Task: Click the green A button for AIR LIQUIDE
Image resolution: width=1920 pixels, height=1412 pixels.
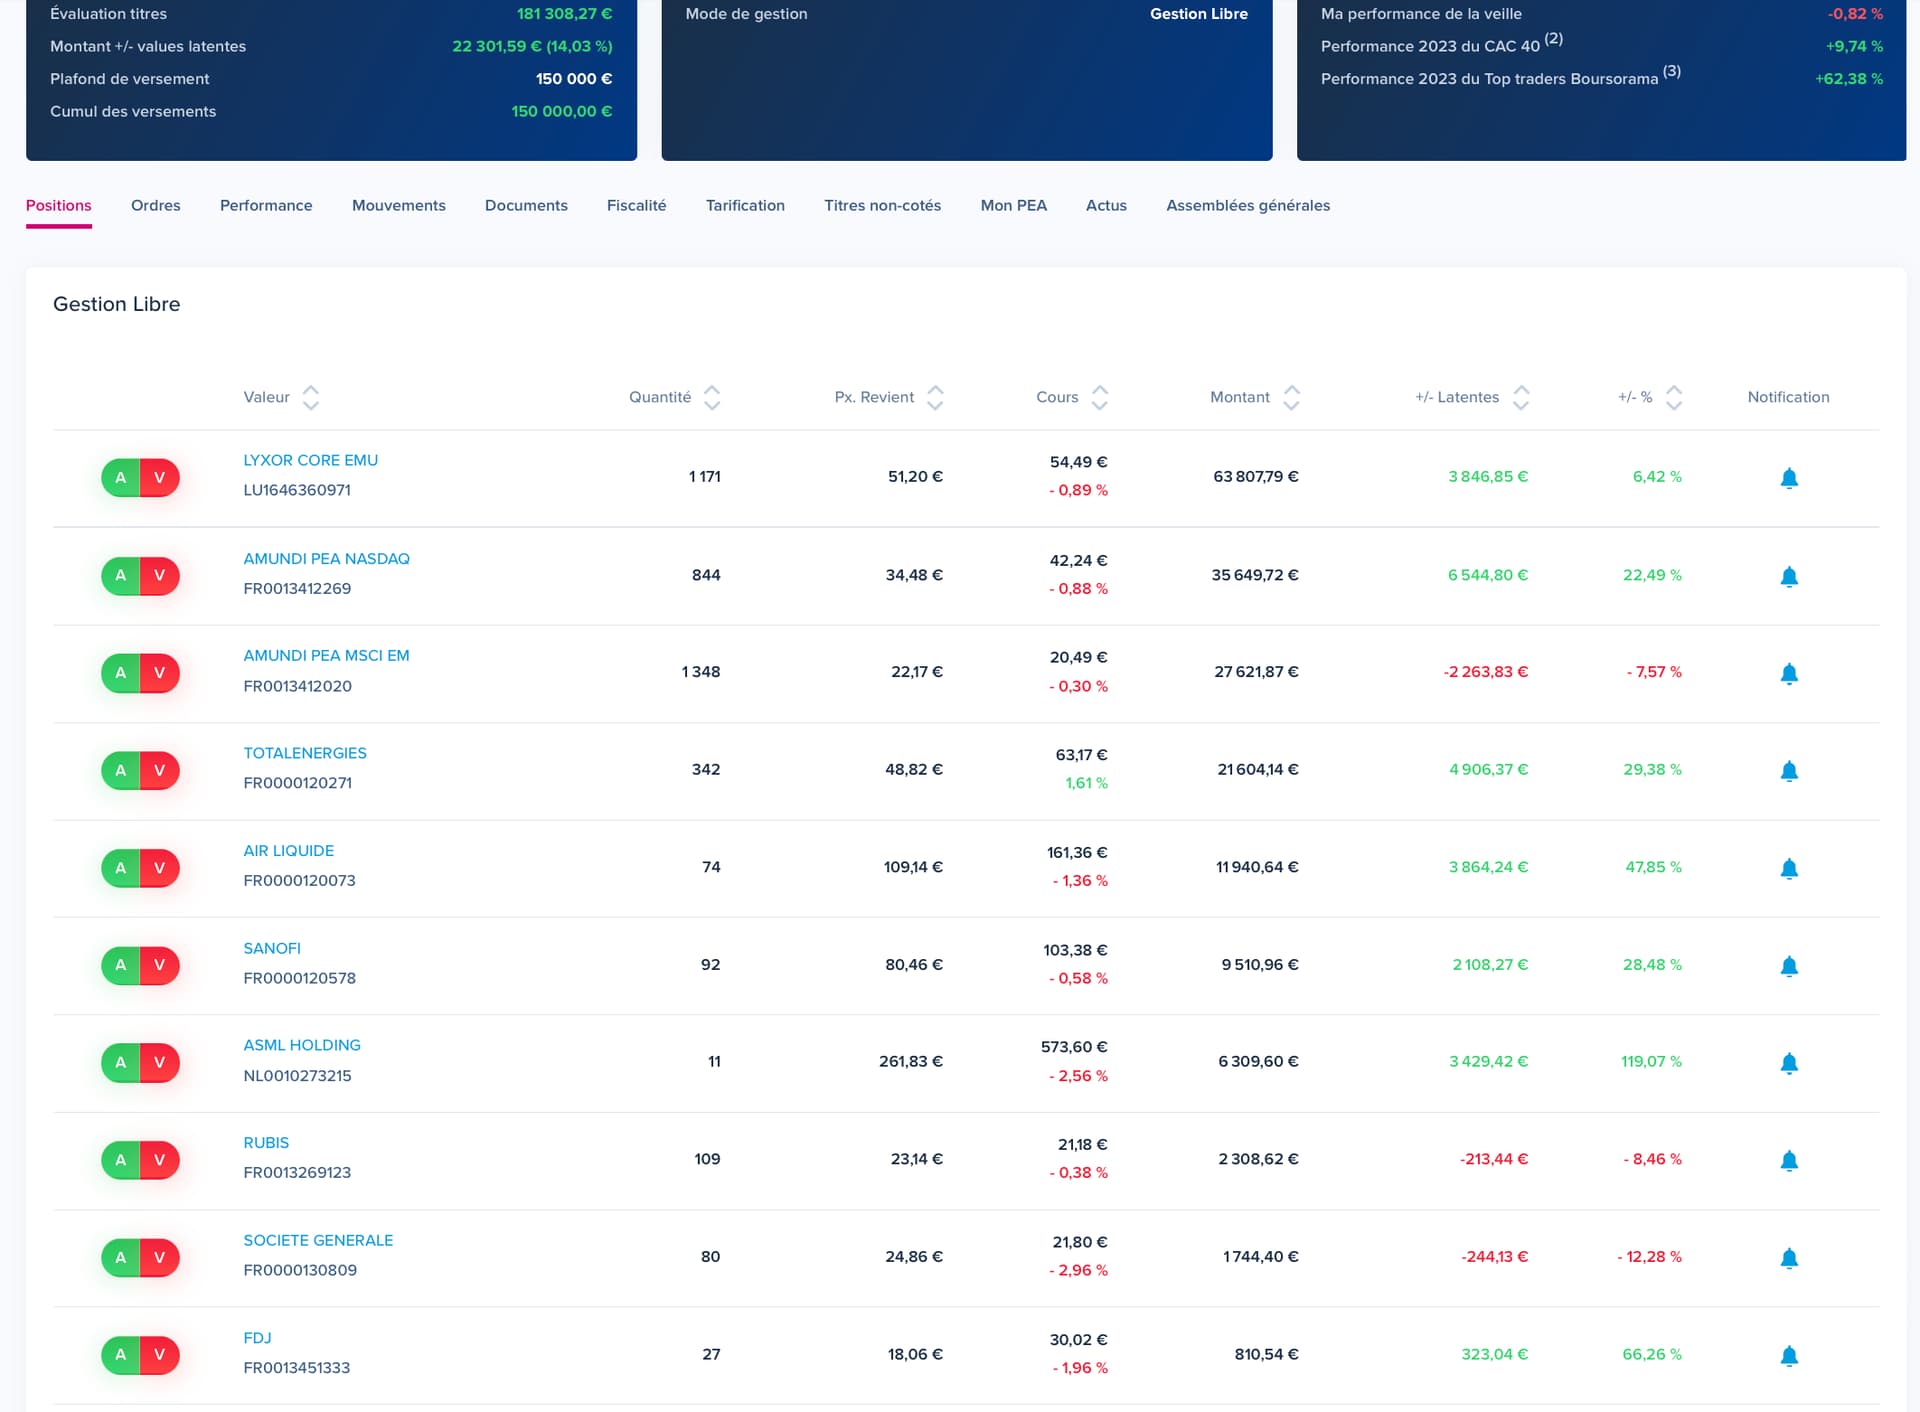Action: click(x=121, y=867)
